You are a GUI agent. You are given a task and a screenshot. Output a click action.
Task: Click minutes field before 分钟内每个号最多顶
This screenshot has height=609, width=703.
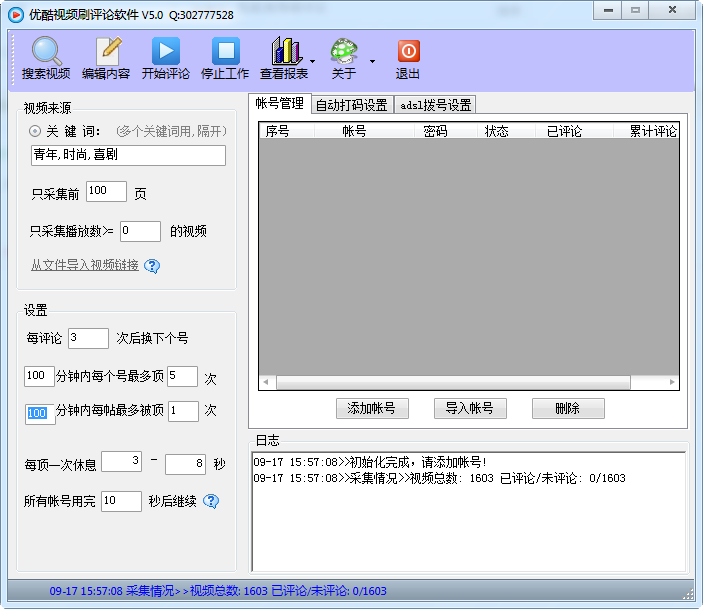39,376
